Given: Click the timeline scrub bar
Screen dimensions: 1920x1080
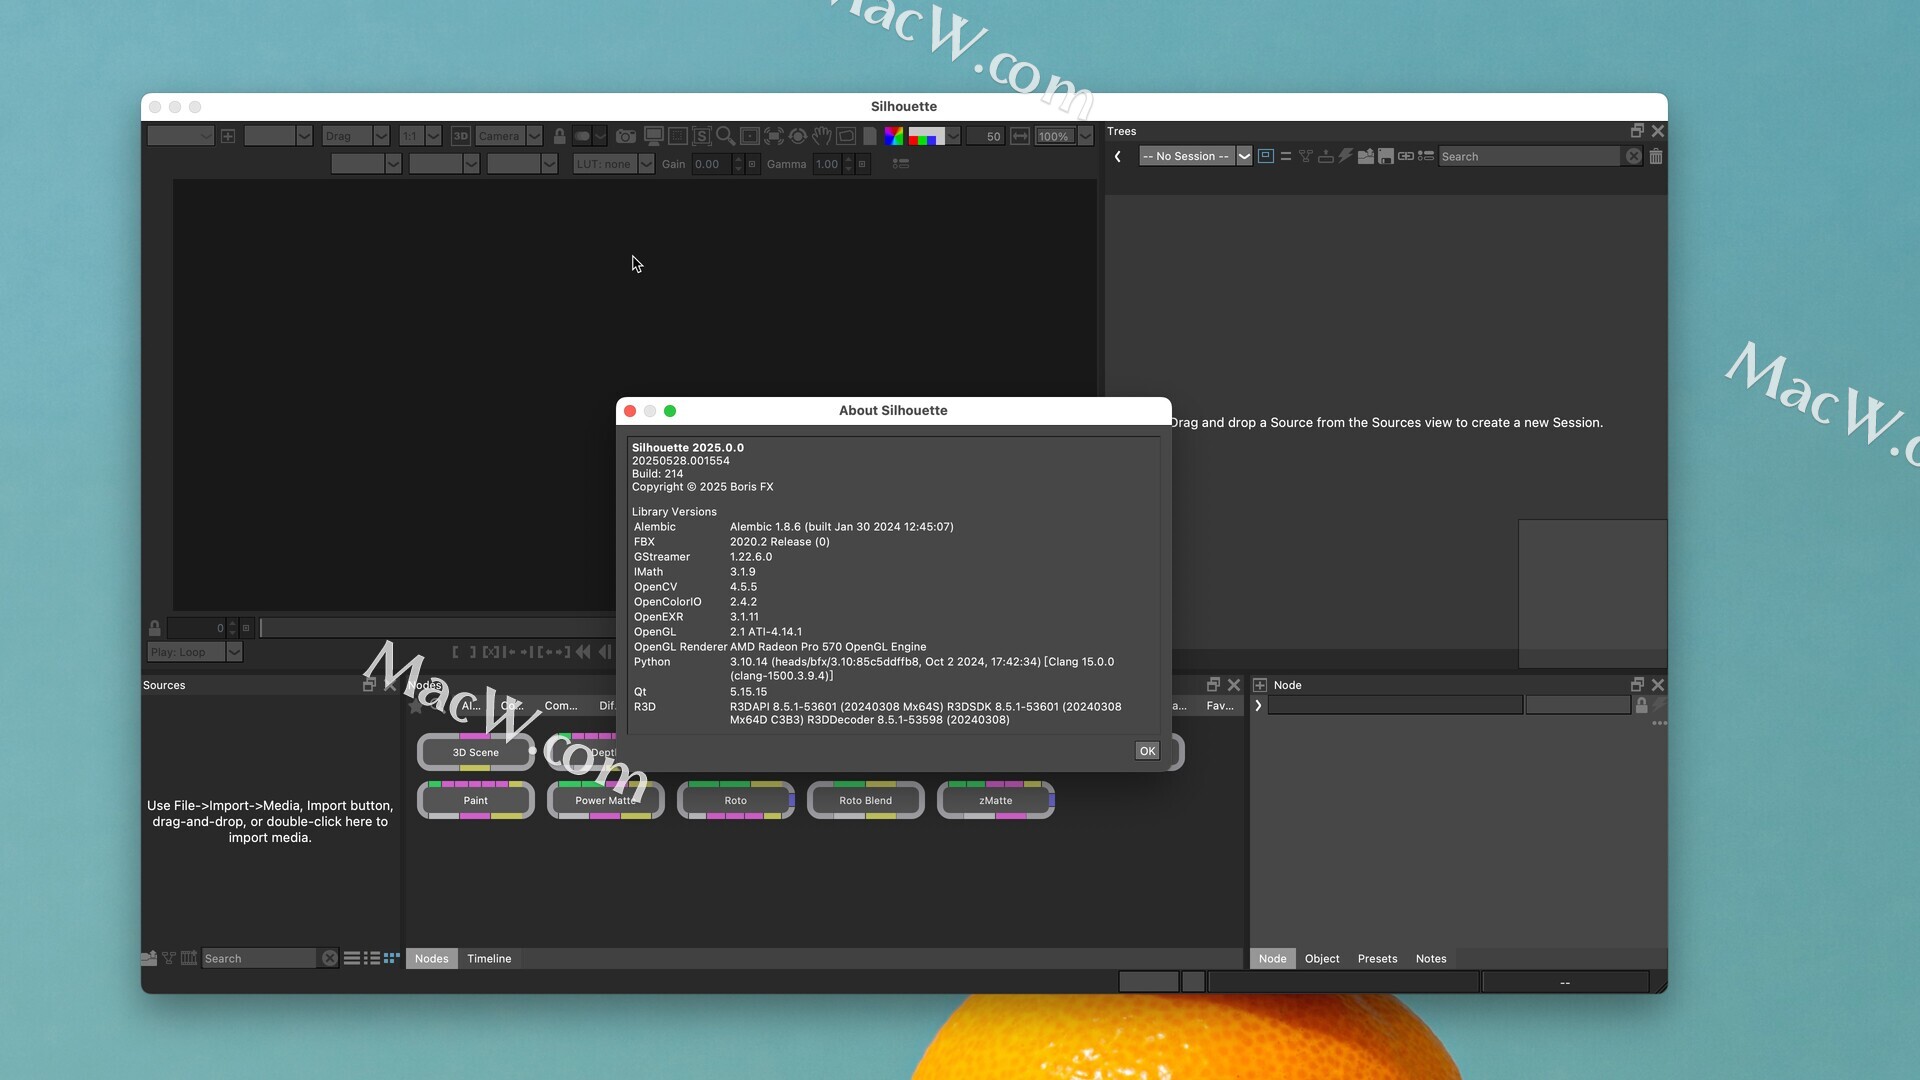Looking at the screenshot, I should click(x=437, y=628).
